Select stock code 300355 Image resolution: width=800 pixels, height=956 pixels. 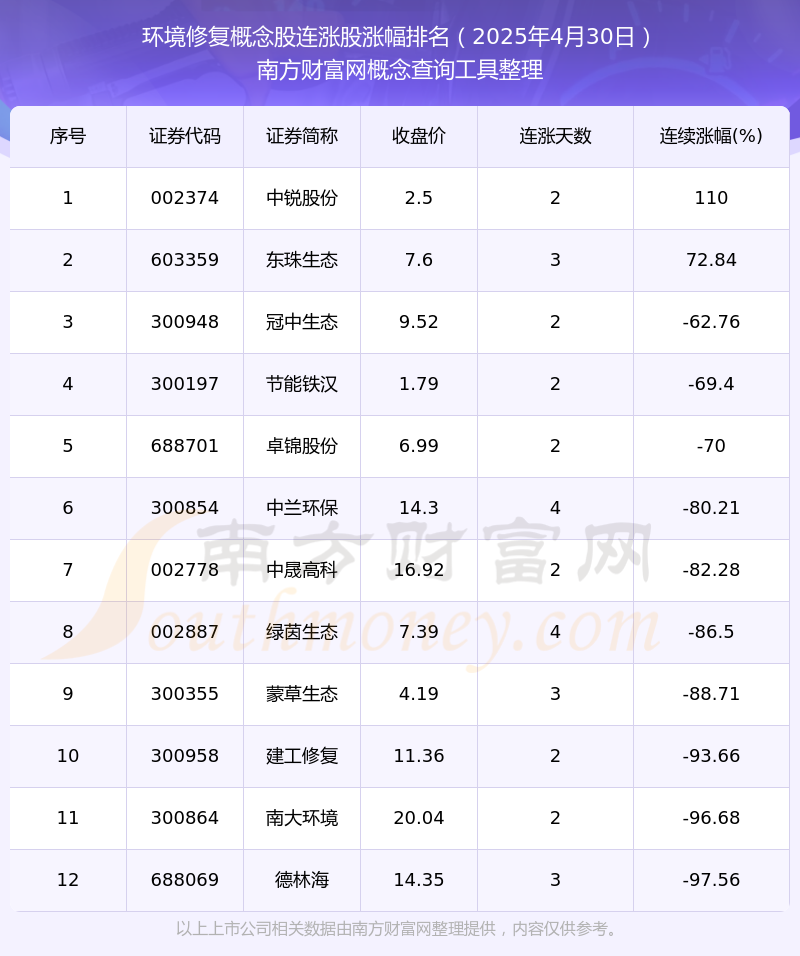(x=185, y=694)
